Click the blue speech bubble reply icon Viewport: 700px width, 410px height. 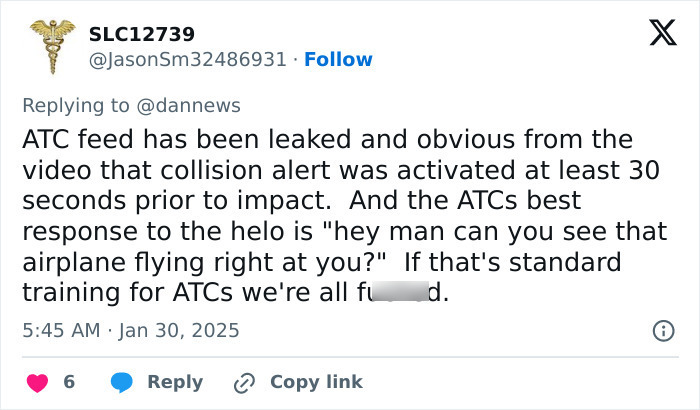click(121, 382)
